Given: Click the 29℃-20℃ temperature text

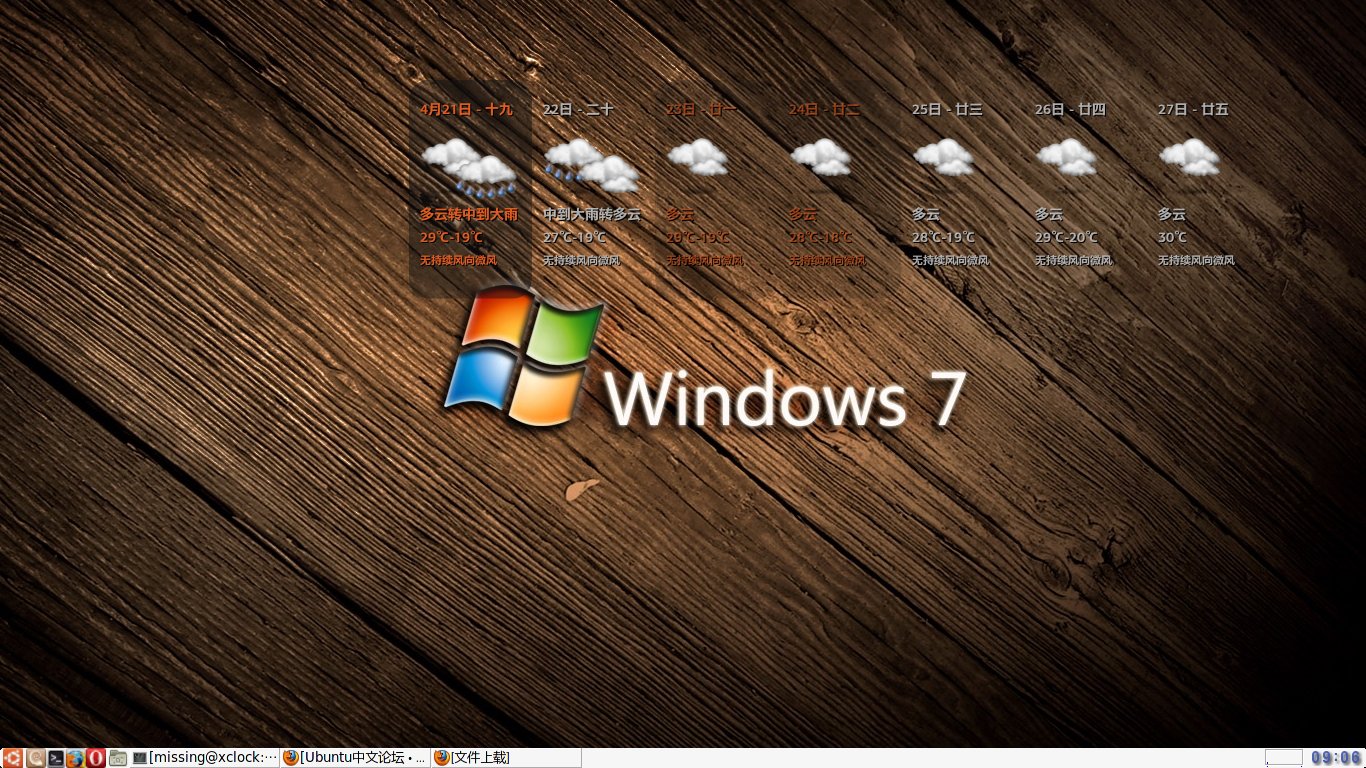Looking at the screenshot, I should point(1066,238).
